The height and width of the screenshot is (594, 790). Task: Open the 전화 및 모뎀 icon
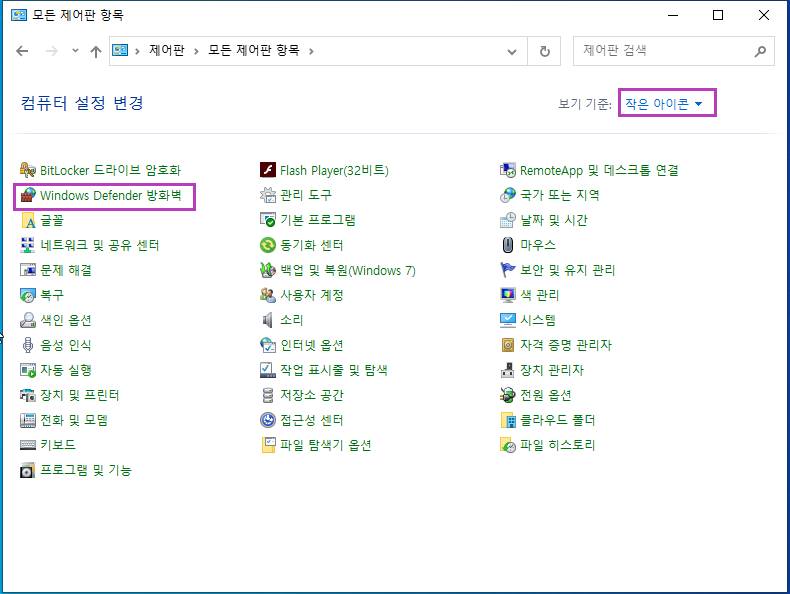coord(28,420)
